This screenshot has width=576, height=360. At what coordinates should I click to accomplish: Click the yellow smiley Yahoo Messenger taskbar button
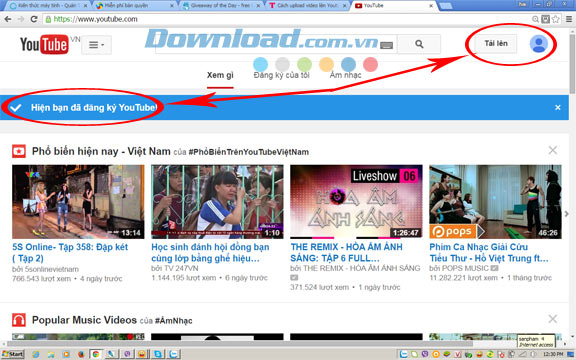142,354
